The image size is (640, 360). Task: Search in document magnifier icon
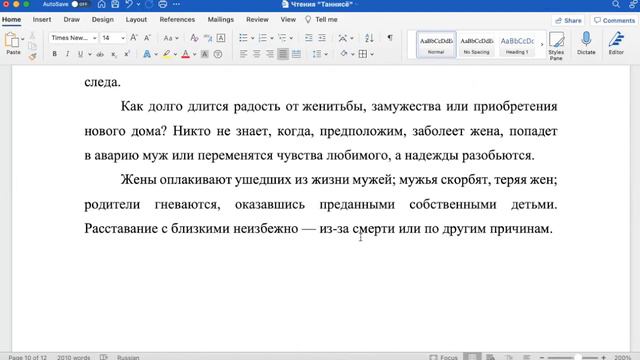point(616,4)
